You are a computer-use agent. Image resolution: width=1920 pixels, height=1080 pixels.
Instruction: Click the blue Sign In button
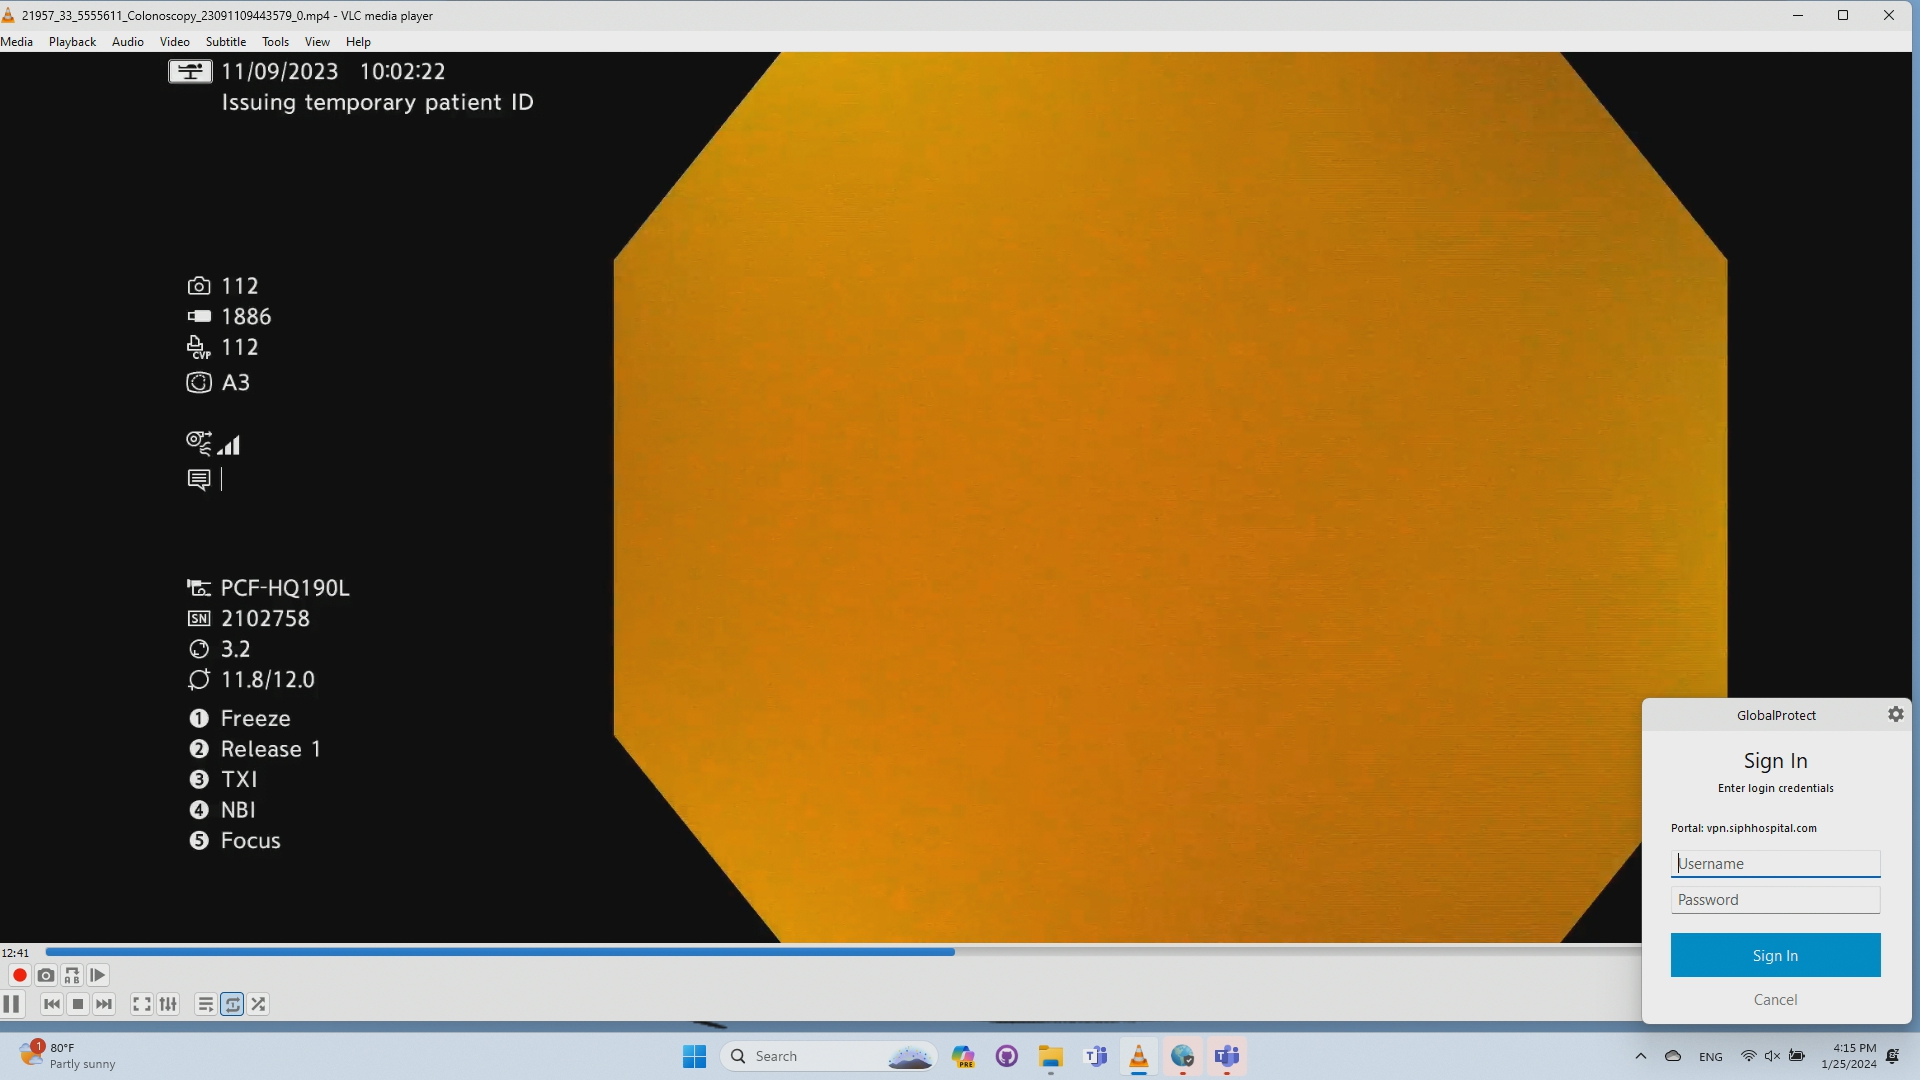(1775, 955)
